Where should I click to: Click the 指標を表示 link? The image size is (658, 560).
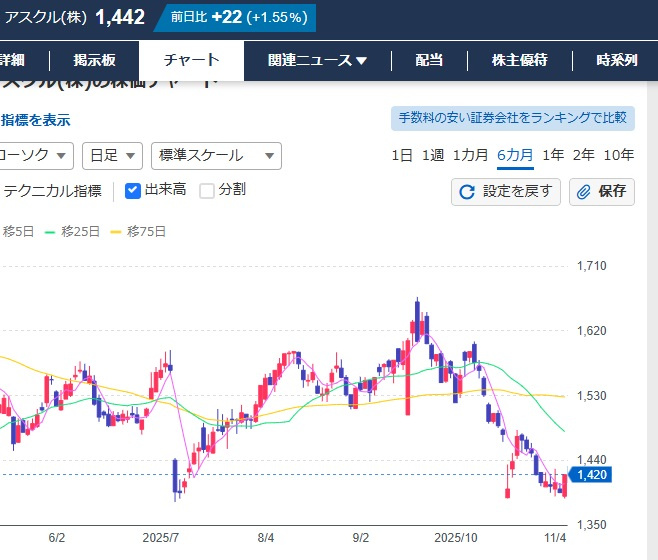(x=36, y=120)
